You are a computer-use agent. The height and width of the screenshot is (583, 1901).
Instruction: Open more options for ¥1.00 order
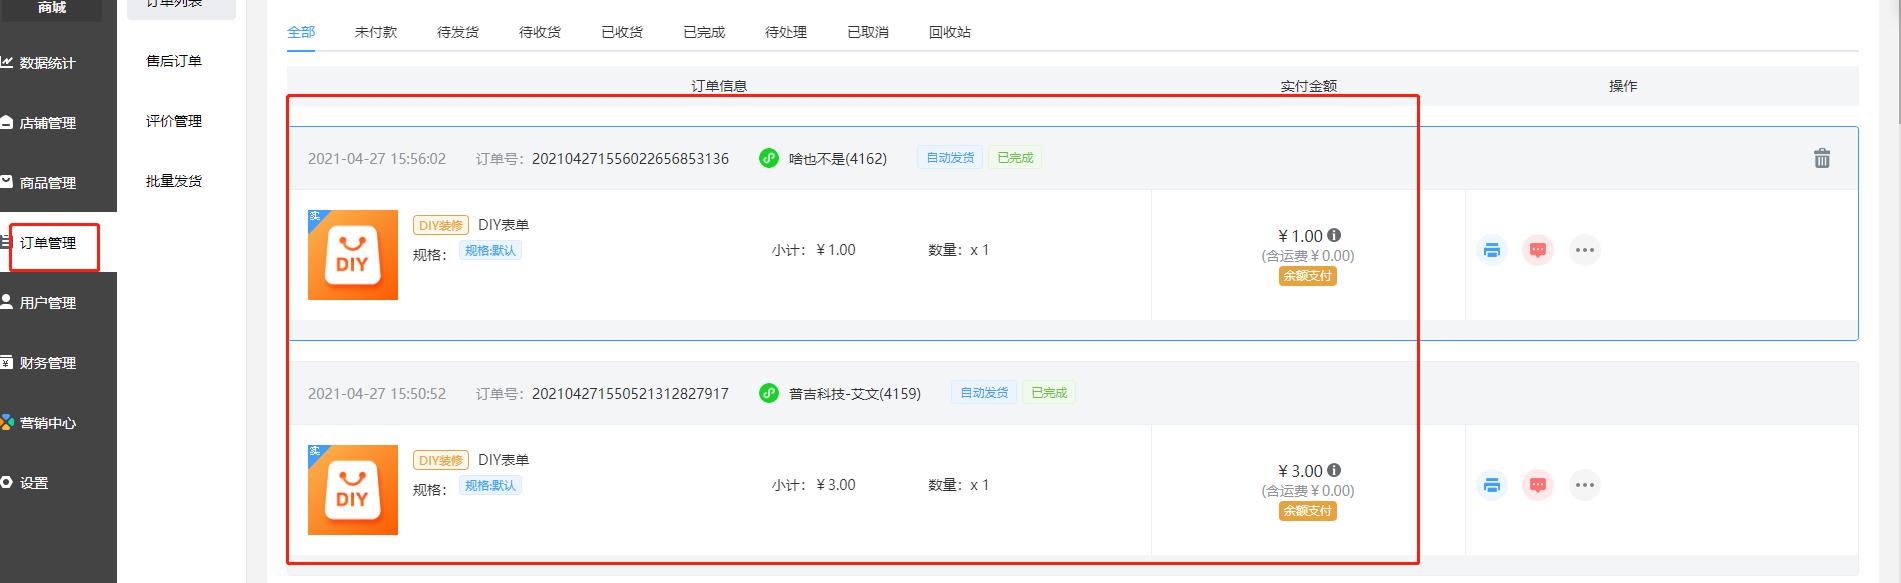[x=1585, y=250]
